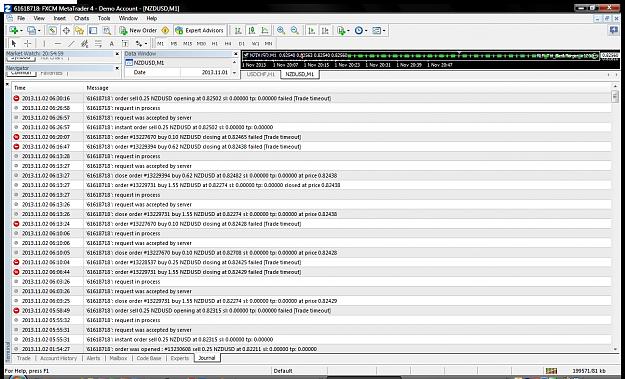The height and width of the screenshot is (379, 625).
Task: Switch to the NZDUSD,M1 chart tab
Action: (x=300, y=75)
